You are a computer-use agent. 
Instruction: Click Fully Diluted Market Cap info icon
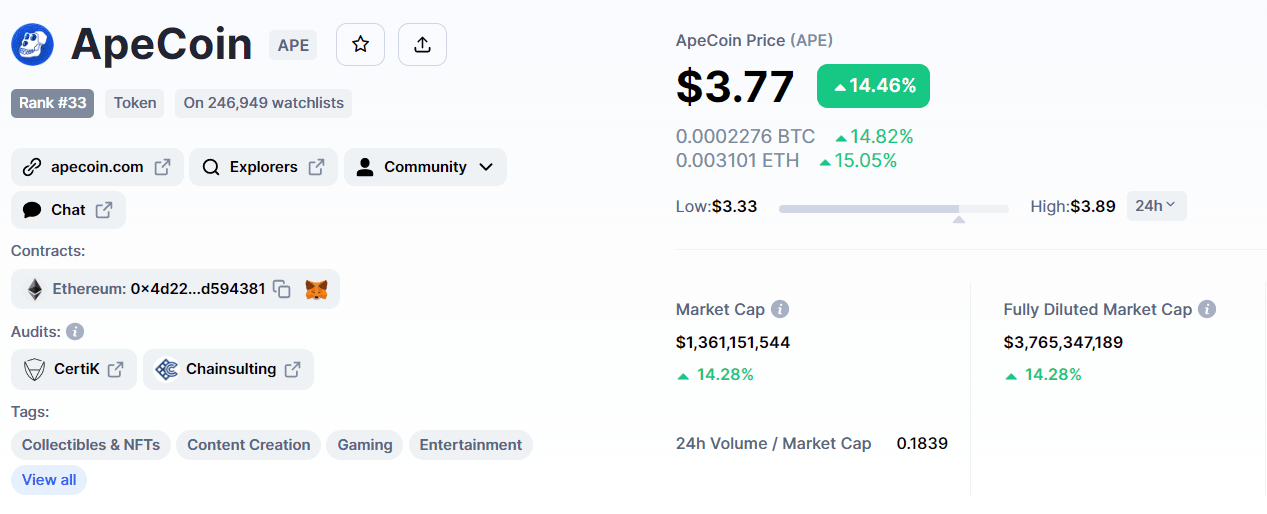[1207, 310]
